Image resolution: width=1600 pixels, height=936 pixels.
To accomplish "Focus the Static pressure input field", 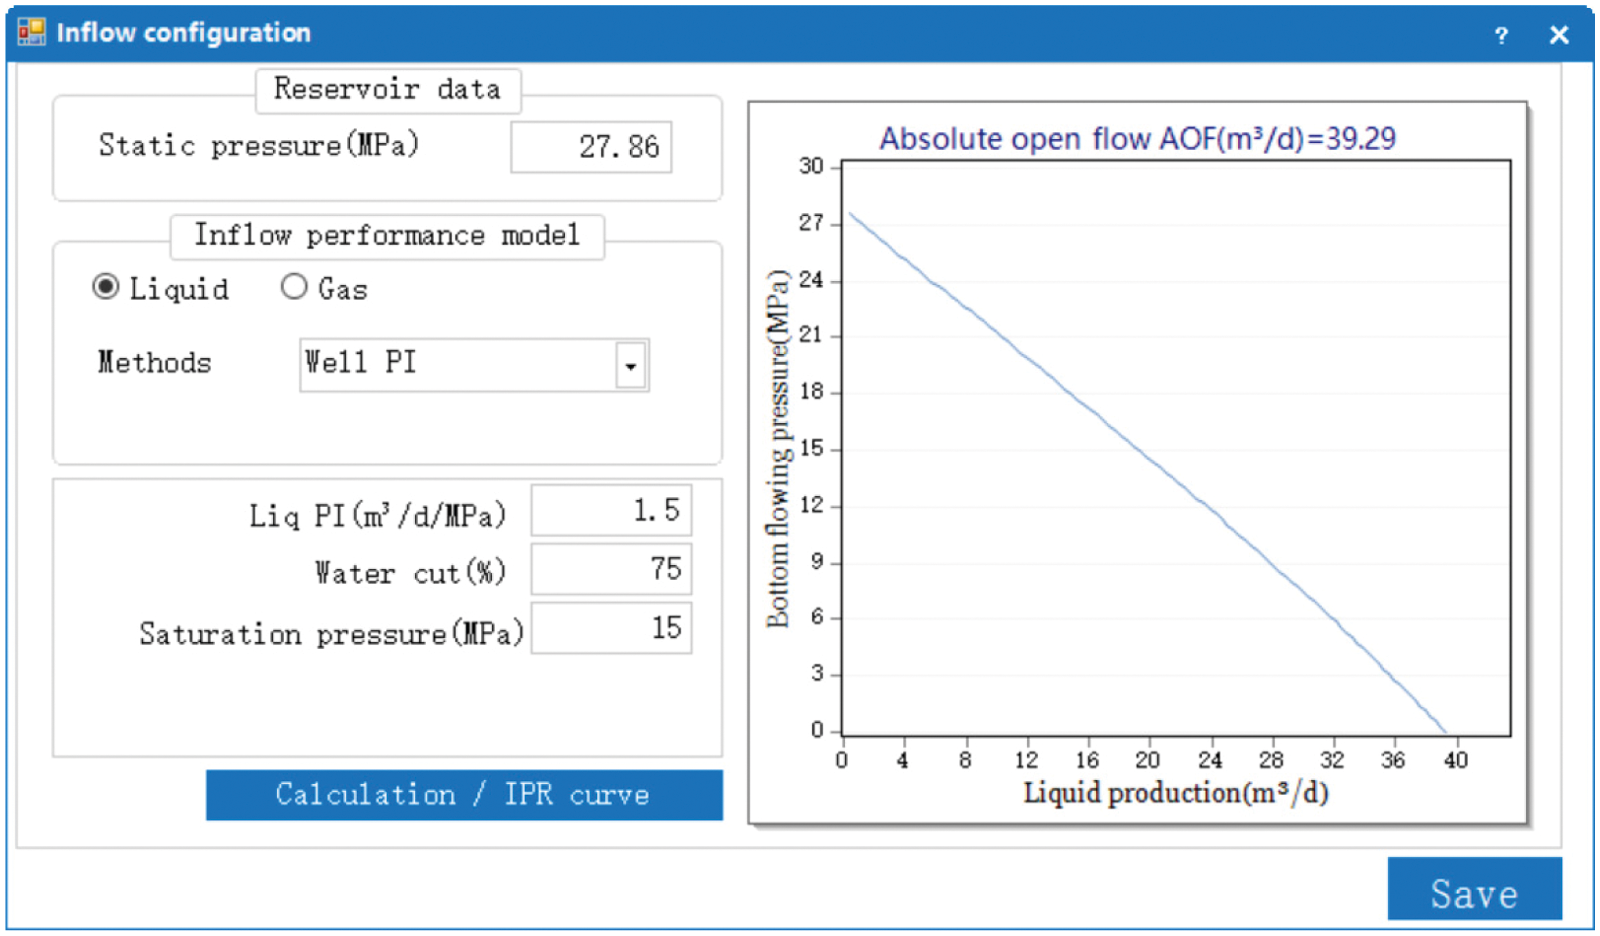I will tap(591, 147).
